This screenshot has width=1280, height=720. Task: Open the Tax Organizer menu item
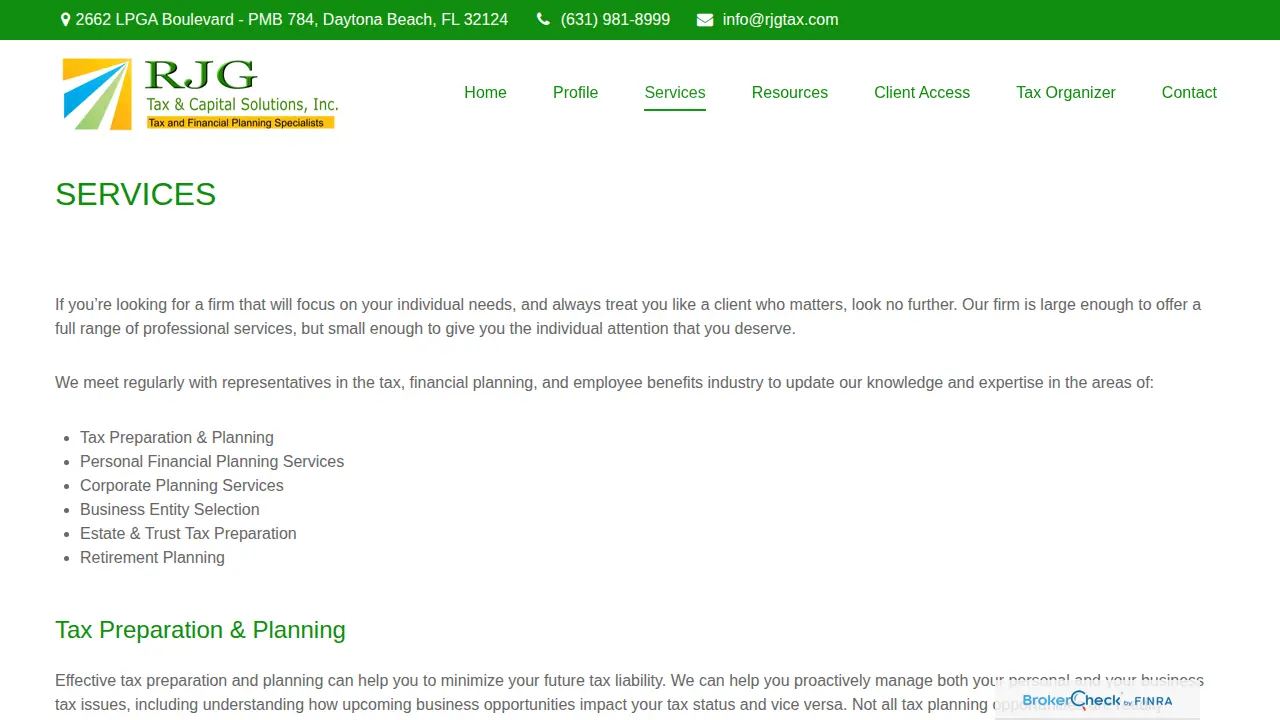point(1066,92)
